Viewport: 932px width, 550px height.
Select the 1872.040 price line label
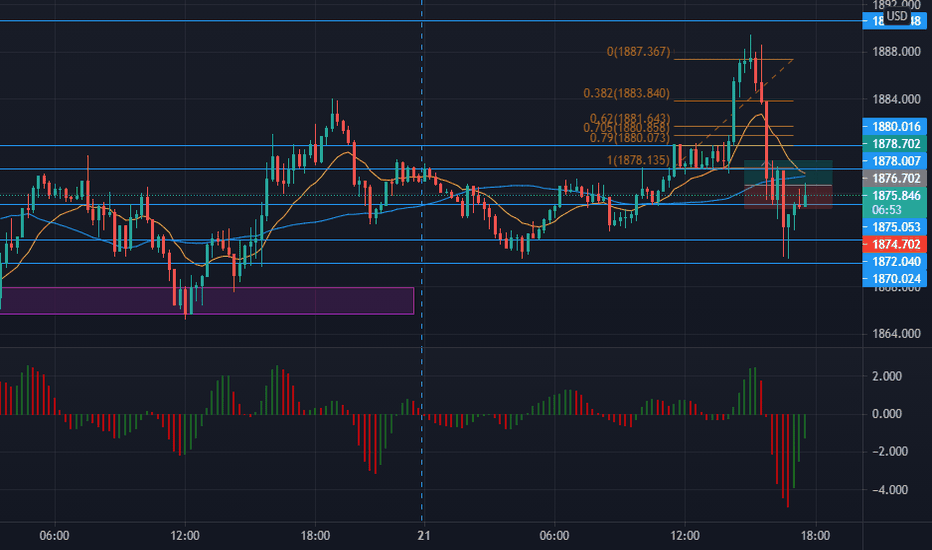pos(895,261)
